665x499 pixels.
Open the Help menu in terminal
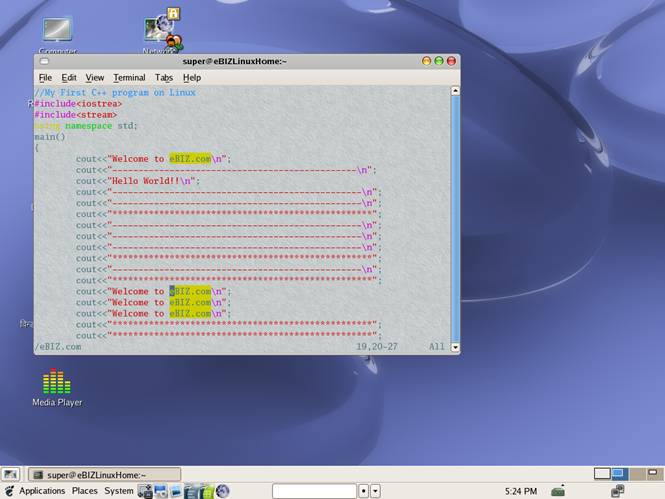[191, 77]
